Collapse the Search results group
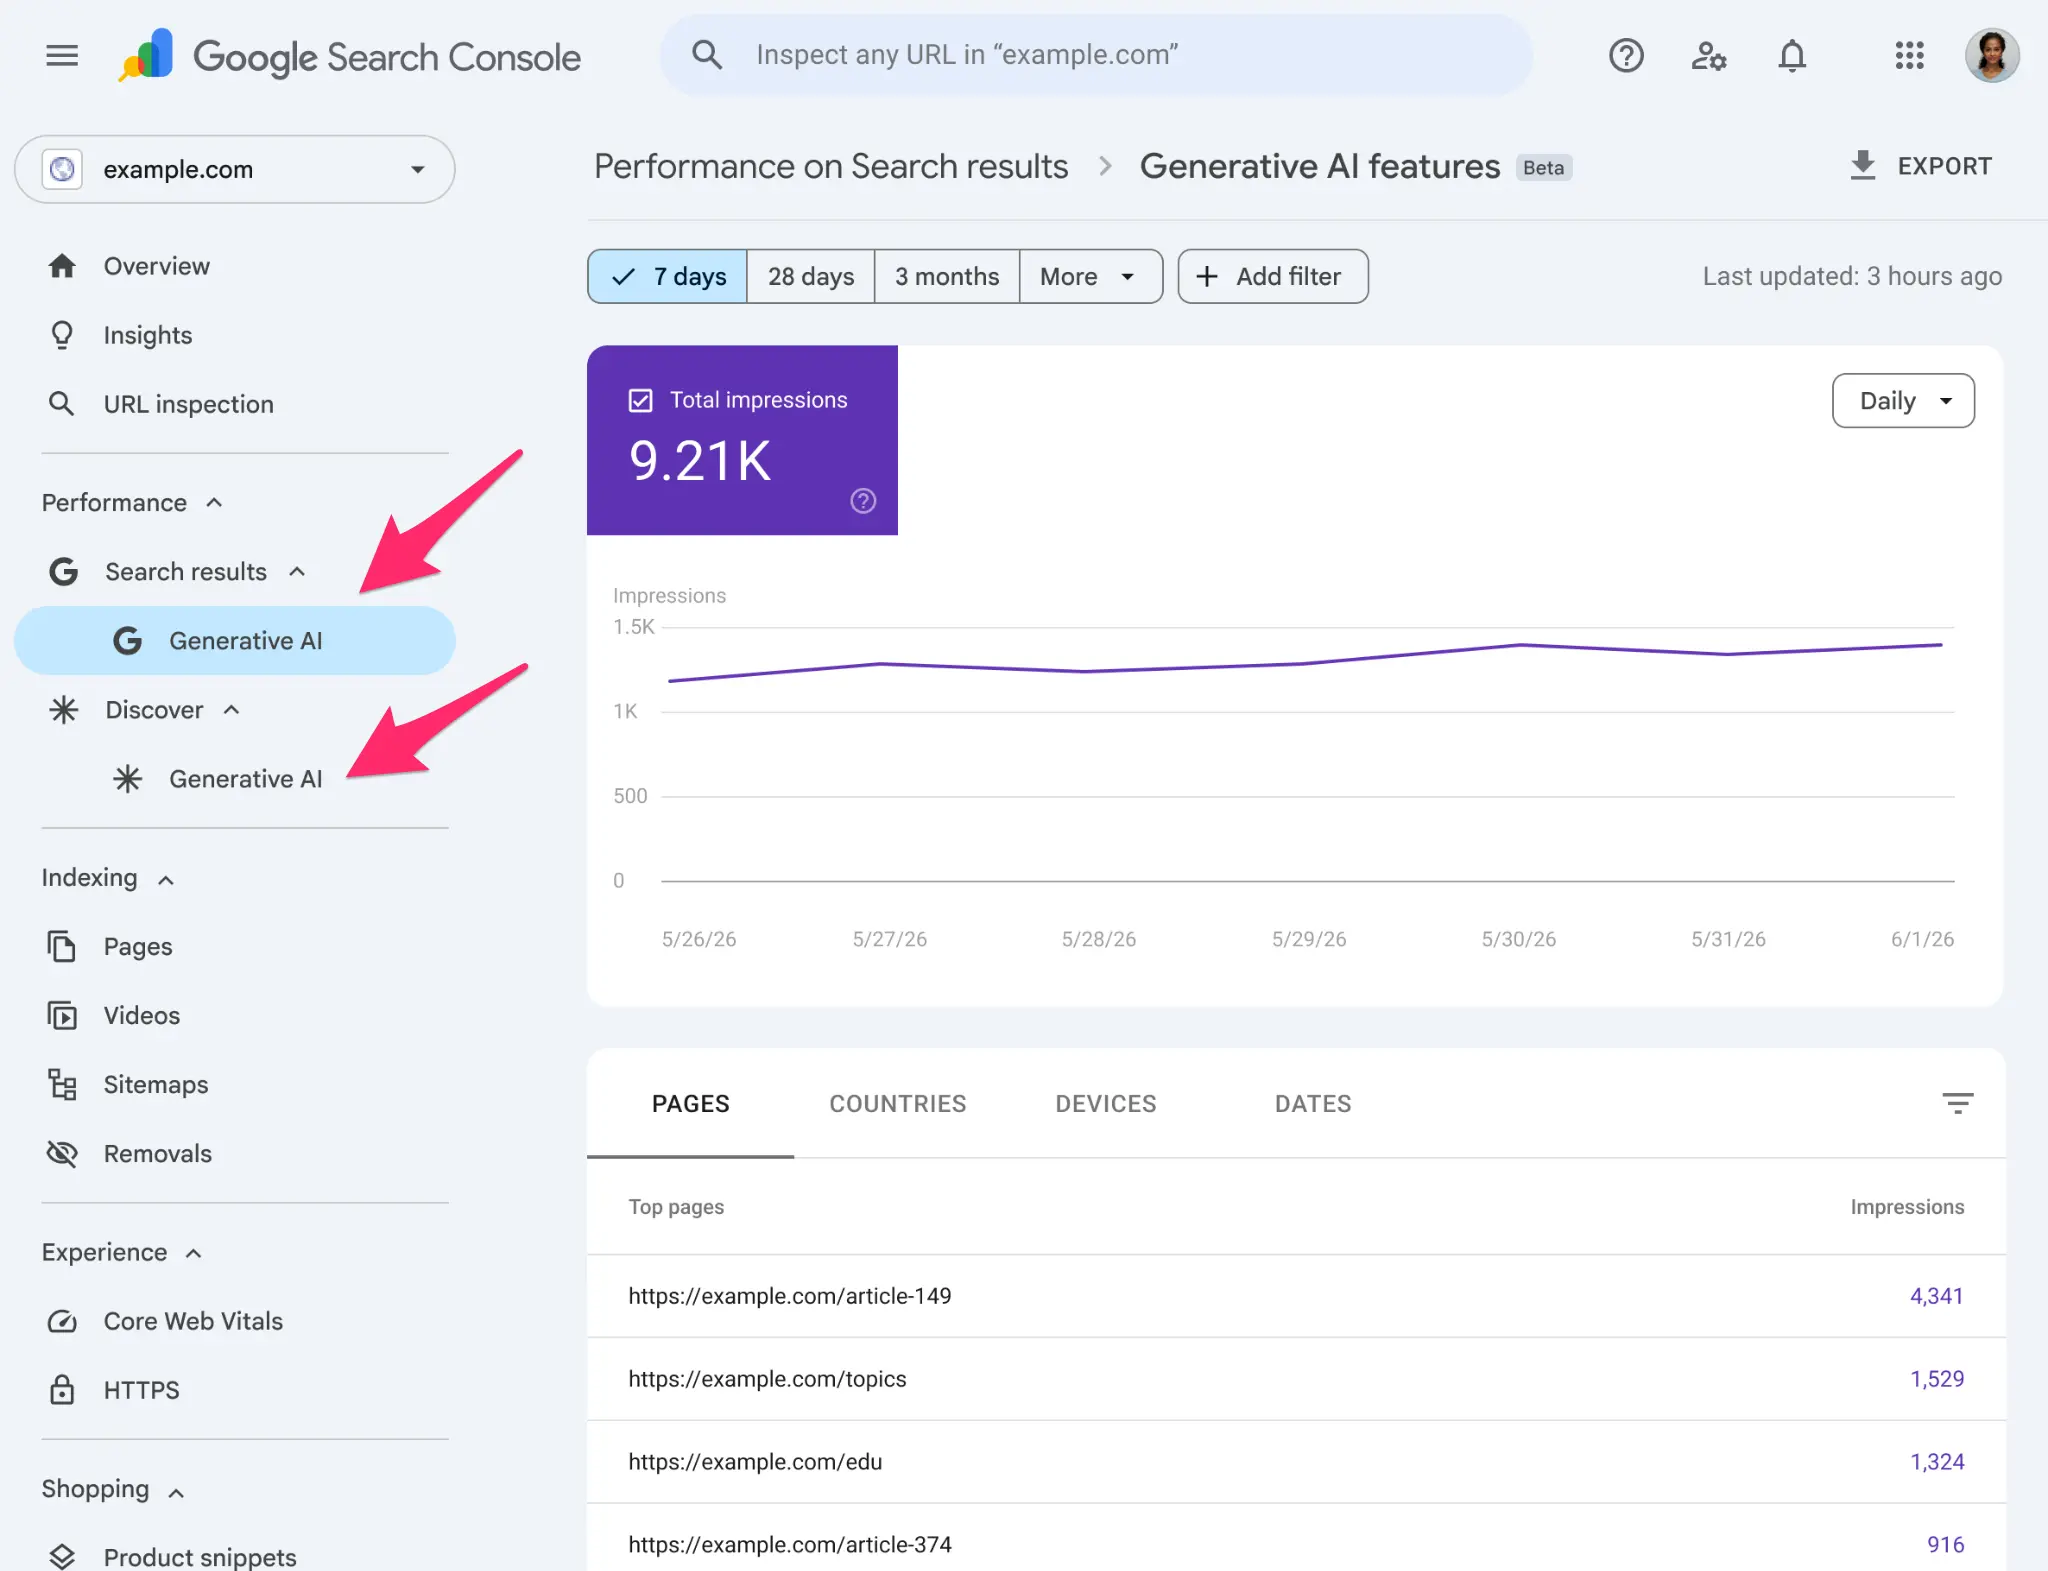 tap(296, 571)
